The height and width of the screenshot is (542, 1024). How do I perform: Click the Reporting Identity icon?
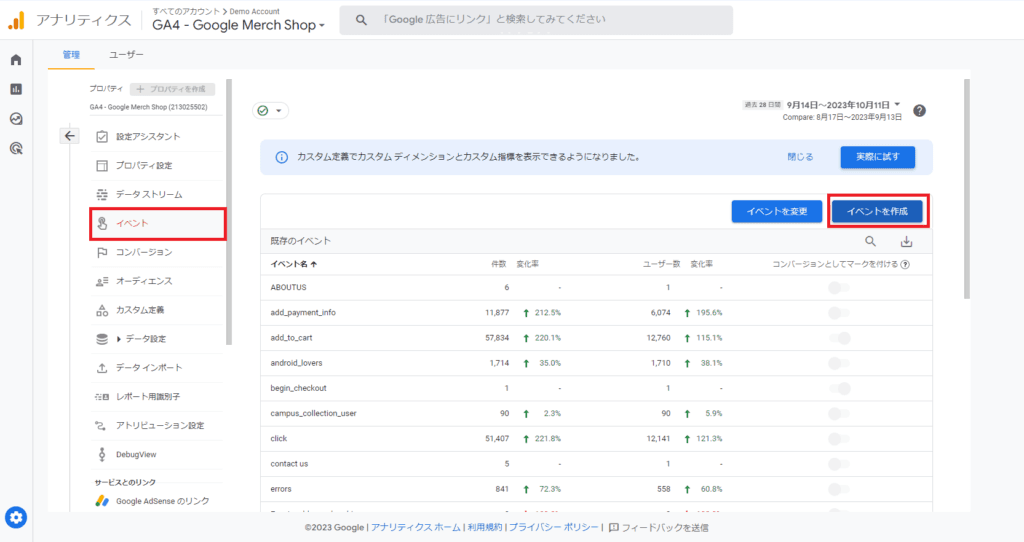(102, 396)
